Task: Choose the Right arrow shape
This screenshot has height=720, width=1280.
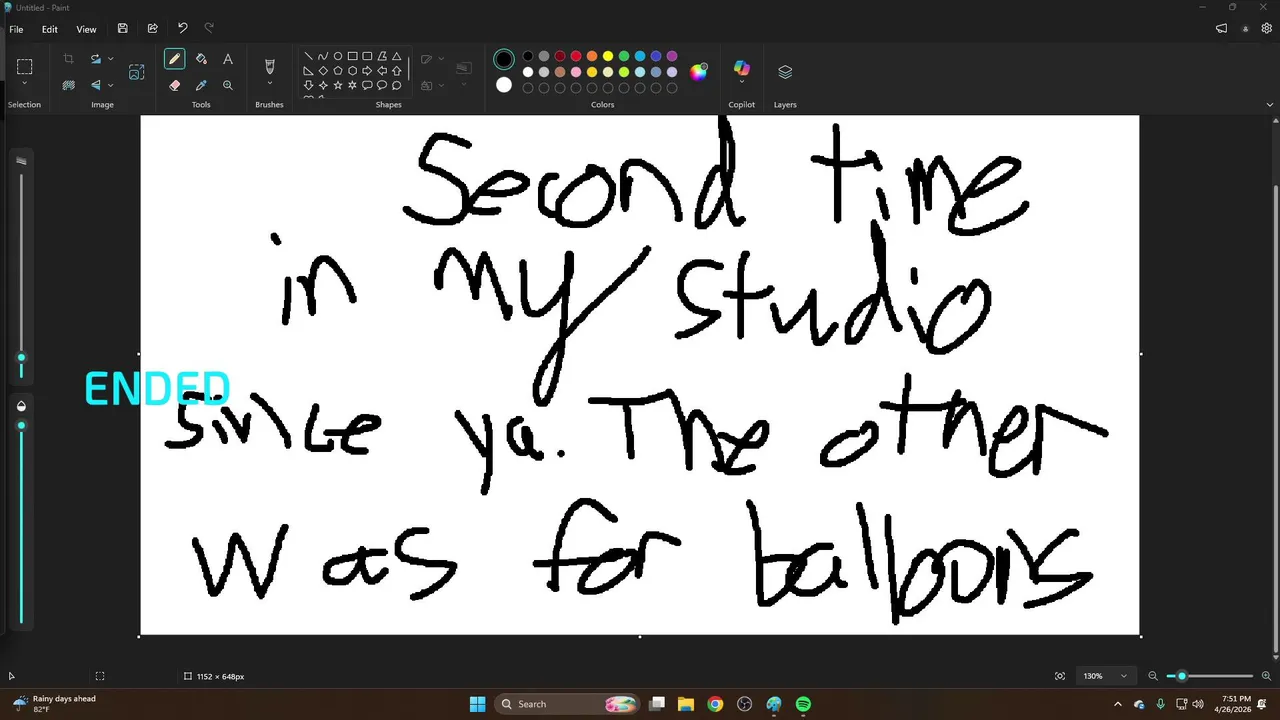Action: (367, 71)
